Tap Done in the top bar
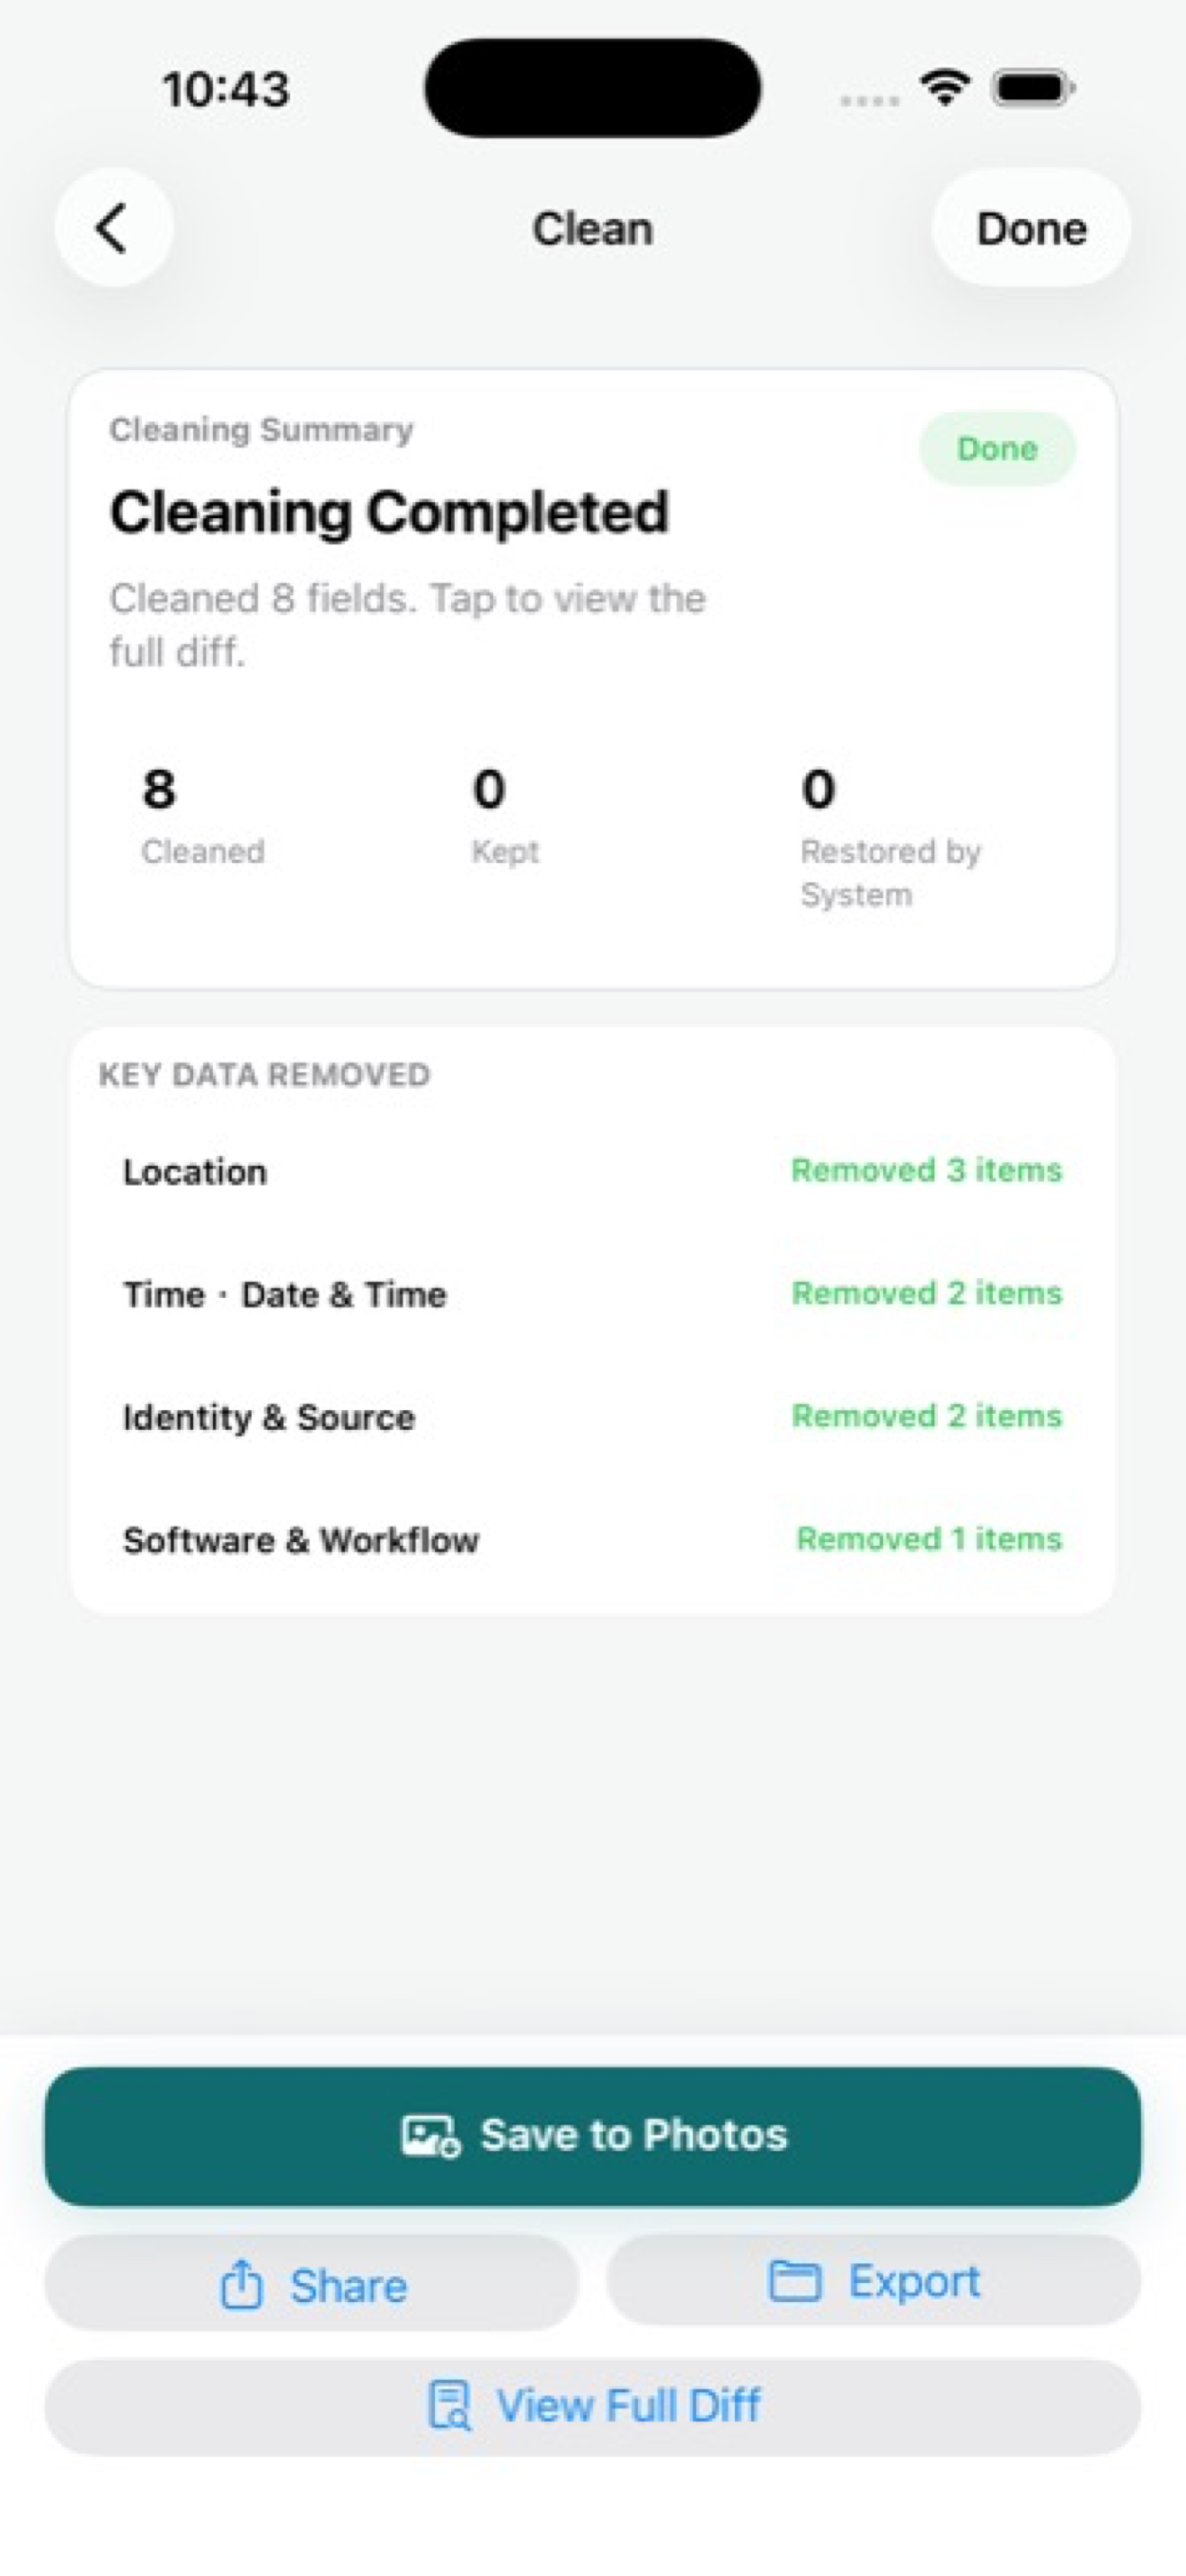 [1031, 228]
